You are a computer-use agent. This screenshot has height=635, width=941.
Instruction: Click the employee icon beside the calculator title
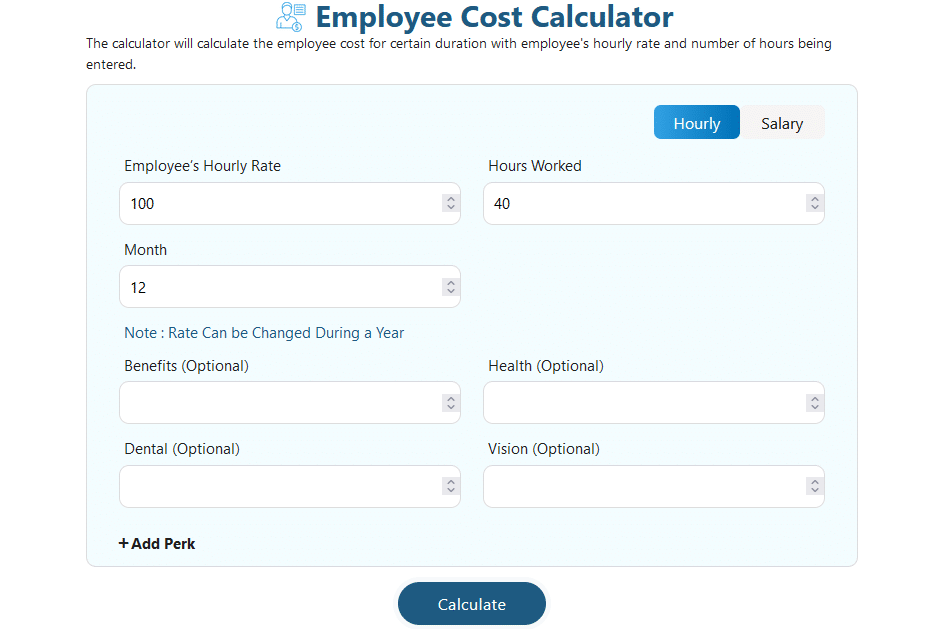[x=290, y=17]
